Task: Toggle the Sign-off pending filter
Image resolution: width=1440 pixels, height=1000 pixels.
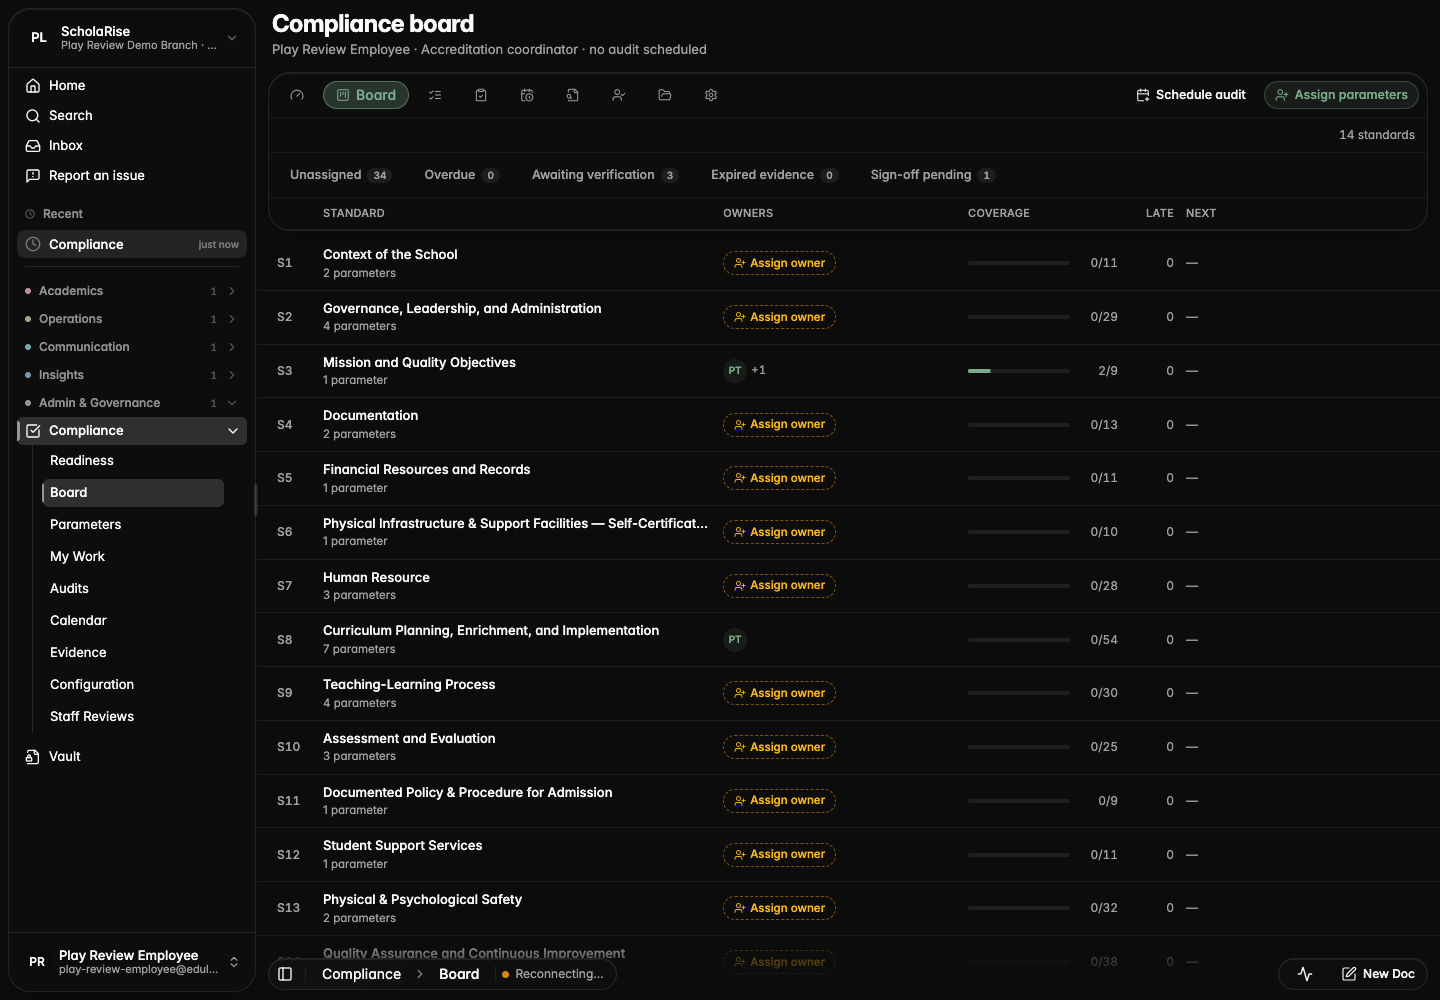Action: (933, 175)
